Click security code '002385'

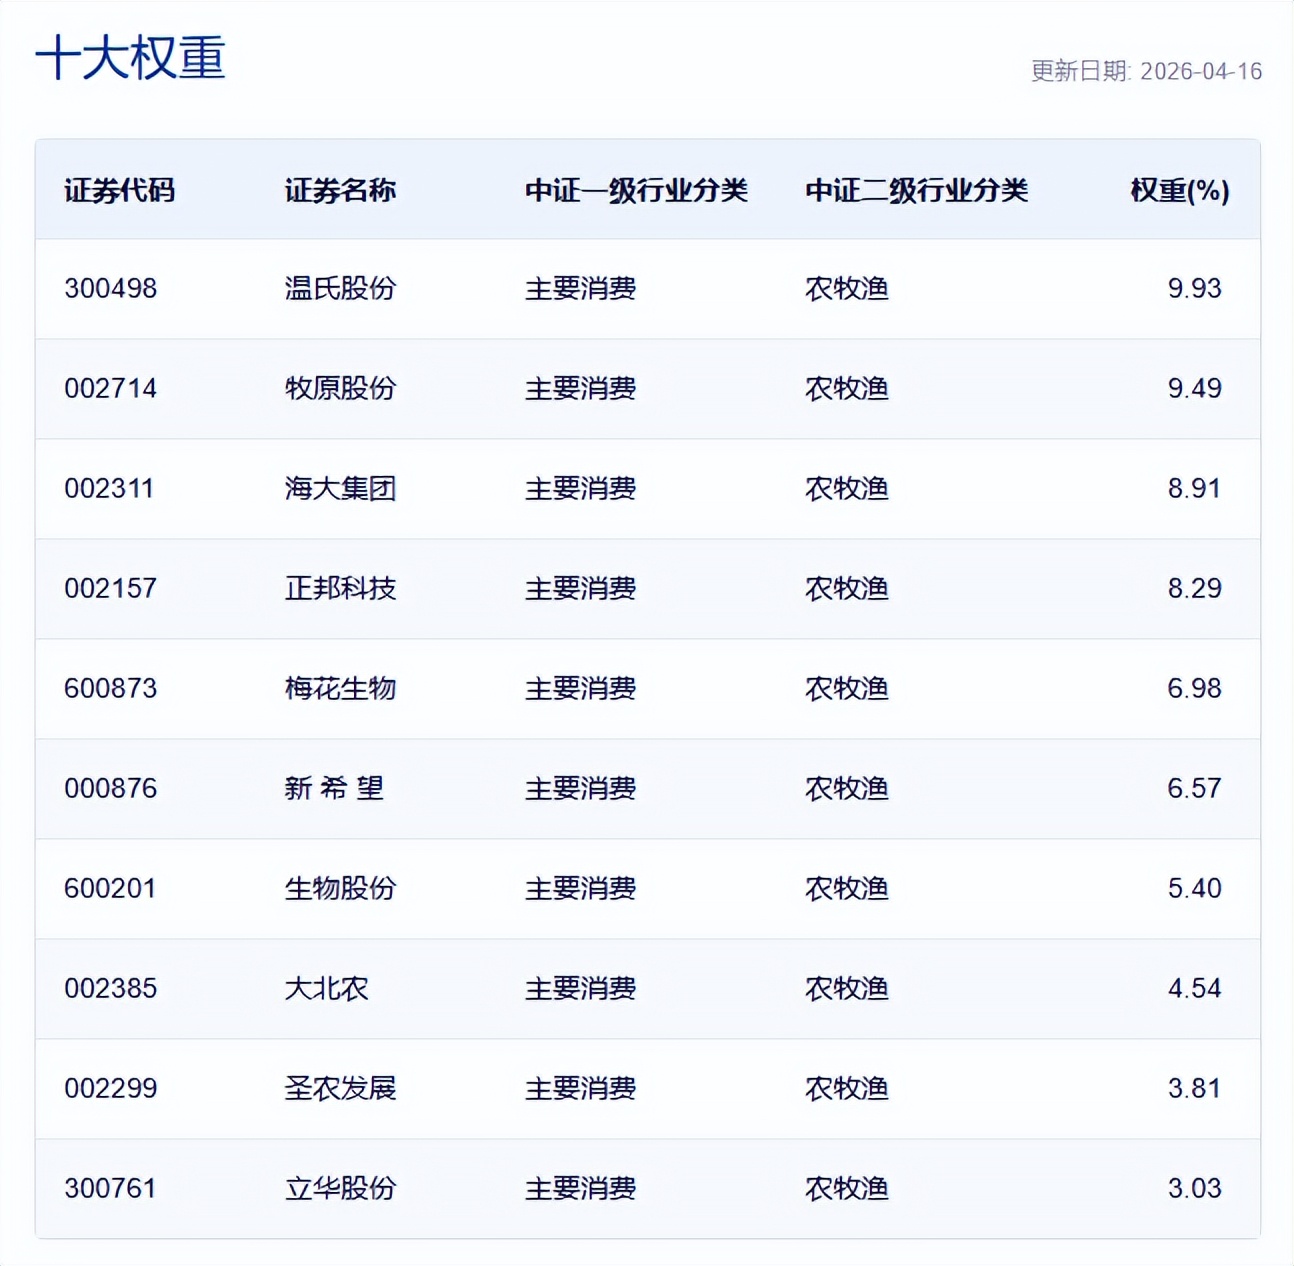pyautogui.click(x=111, y=988)
